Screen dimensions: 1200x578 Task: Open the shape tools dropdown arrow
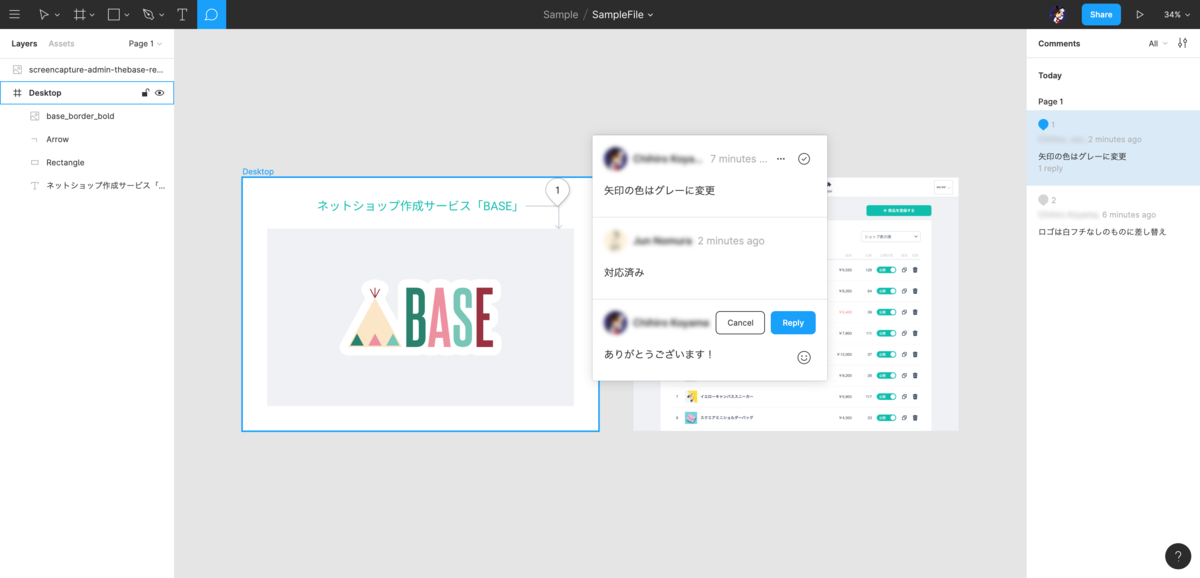128,15
